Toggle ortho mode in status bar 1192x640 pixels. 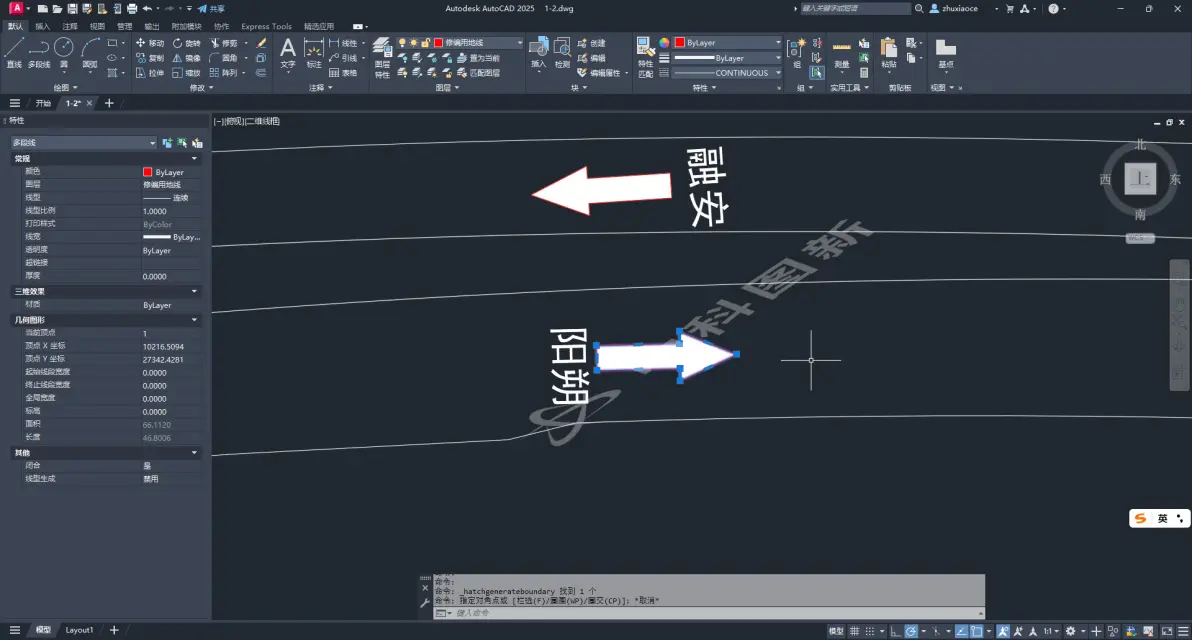(896, 631)
